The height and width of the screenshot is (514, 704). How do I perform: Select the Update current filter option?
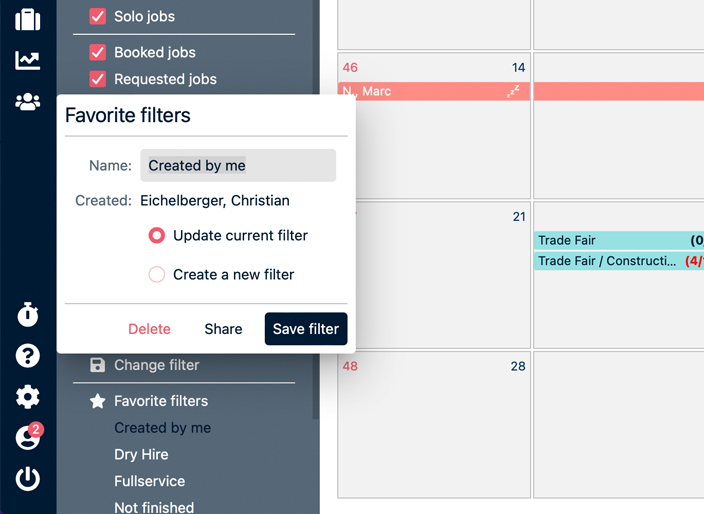(x=157, y=236)
